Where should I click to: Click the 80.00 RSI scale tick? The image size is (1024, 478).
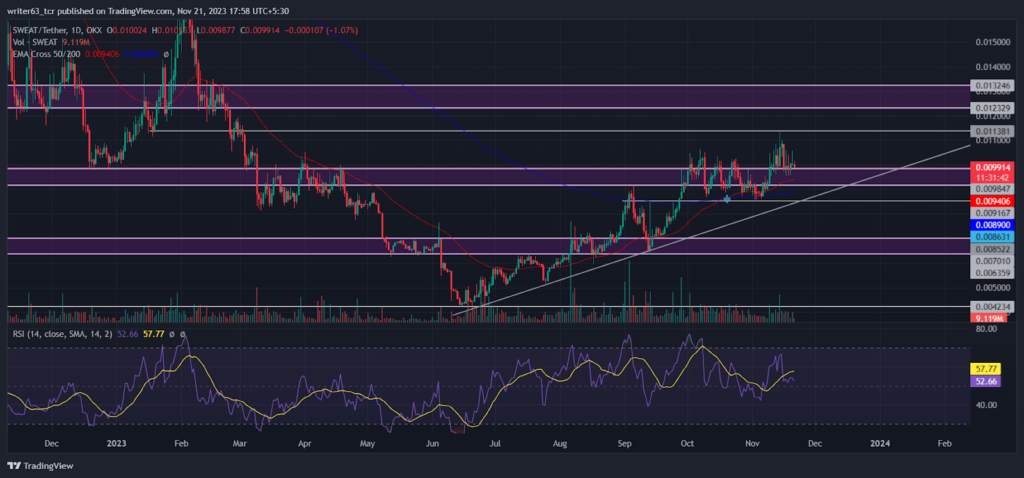coord(985,329)
